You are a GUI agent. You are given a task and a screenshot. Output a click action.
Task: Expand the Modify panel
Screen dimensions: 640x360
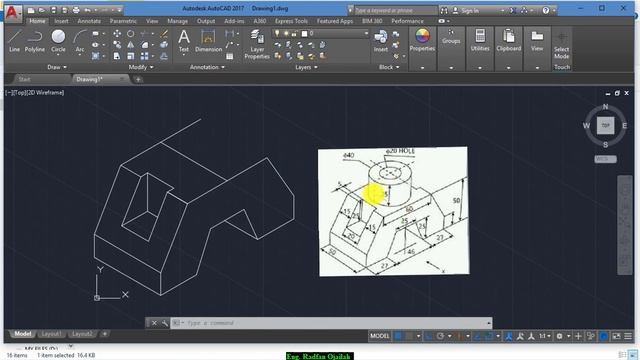[141, 67]
